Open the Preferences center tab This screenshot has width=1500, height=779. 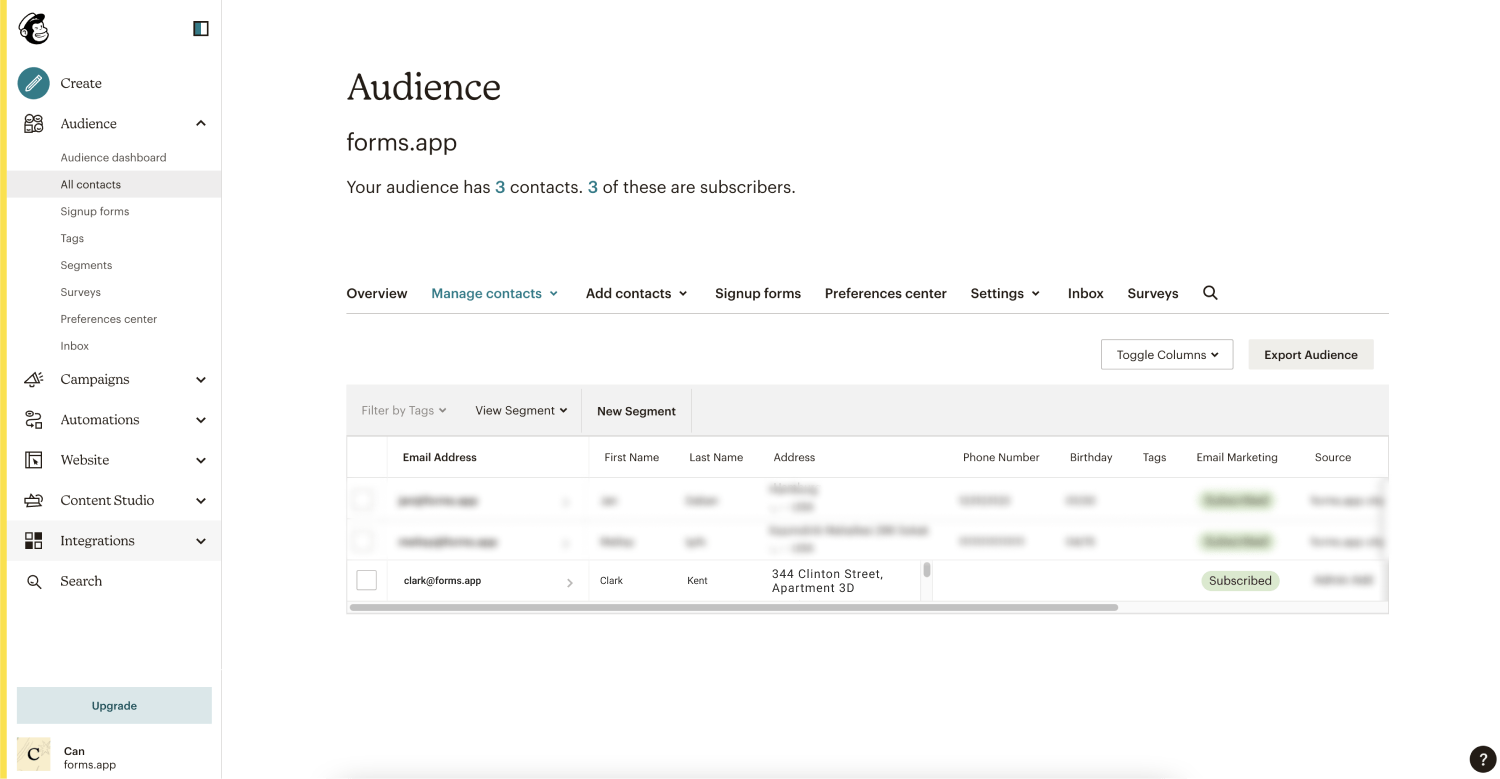[885, 293]
